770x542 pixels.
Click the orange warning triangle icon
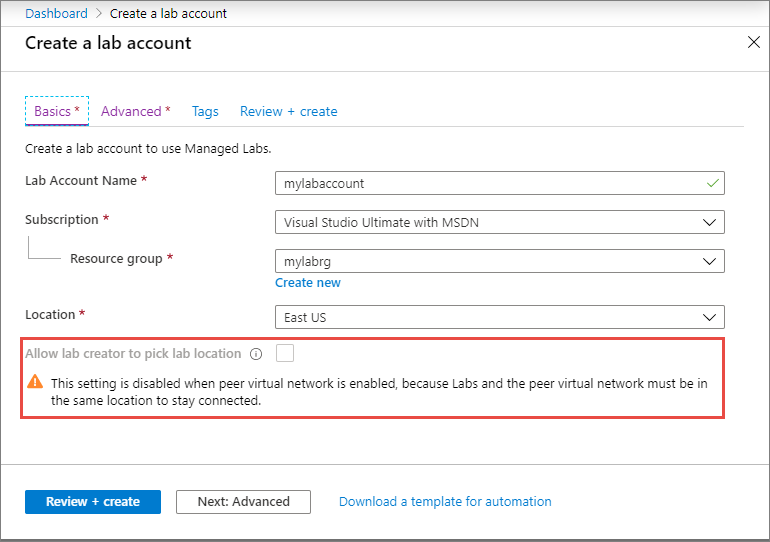[35, 381]
